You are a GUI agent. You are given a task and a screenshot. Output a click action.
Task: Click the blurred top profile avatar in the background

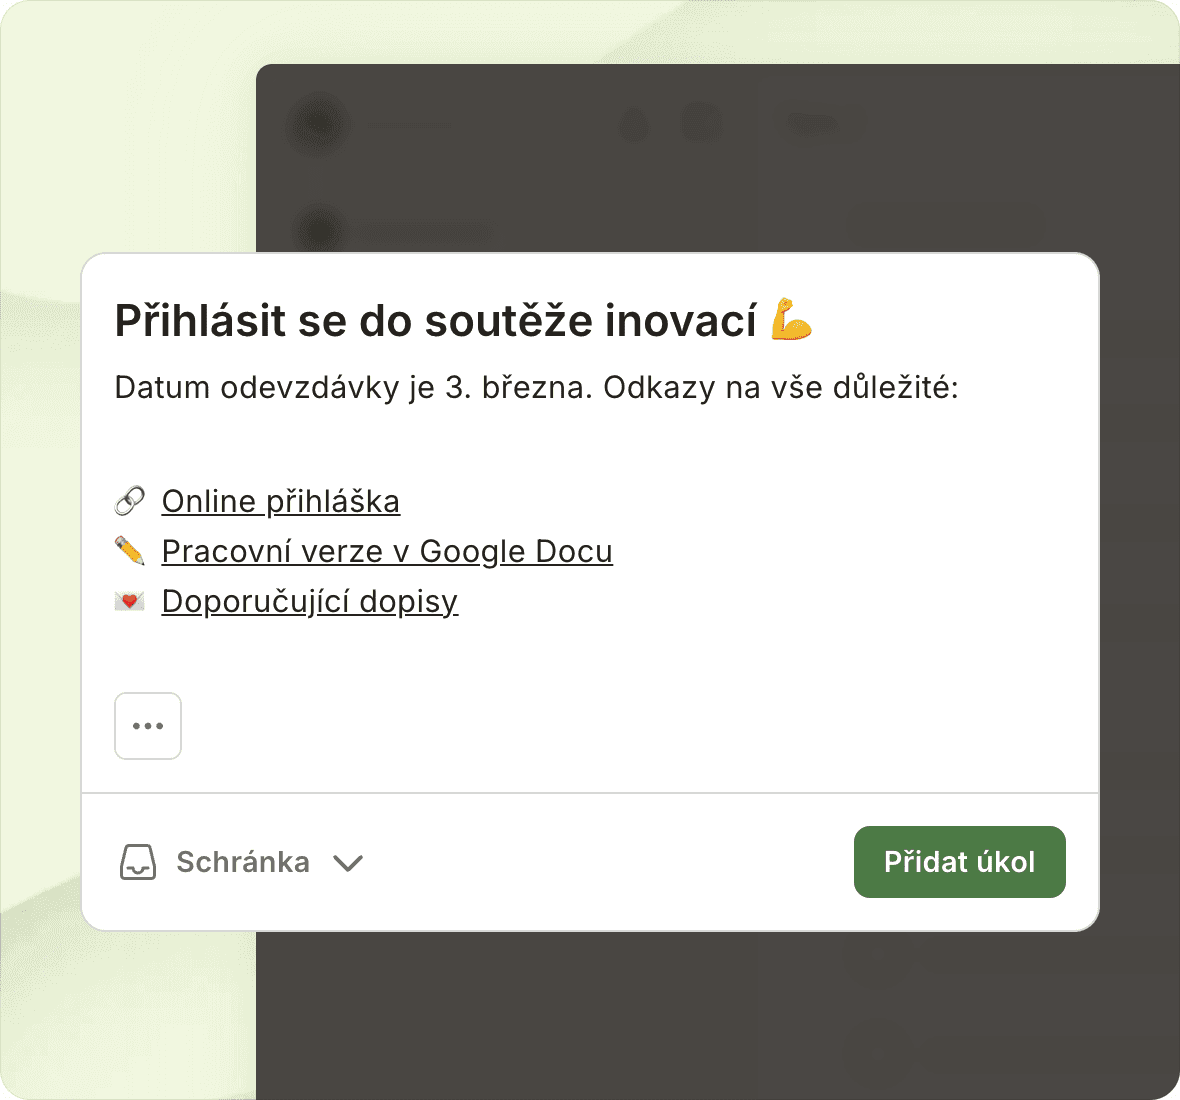click(x=318, y=124)
